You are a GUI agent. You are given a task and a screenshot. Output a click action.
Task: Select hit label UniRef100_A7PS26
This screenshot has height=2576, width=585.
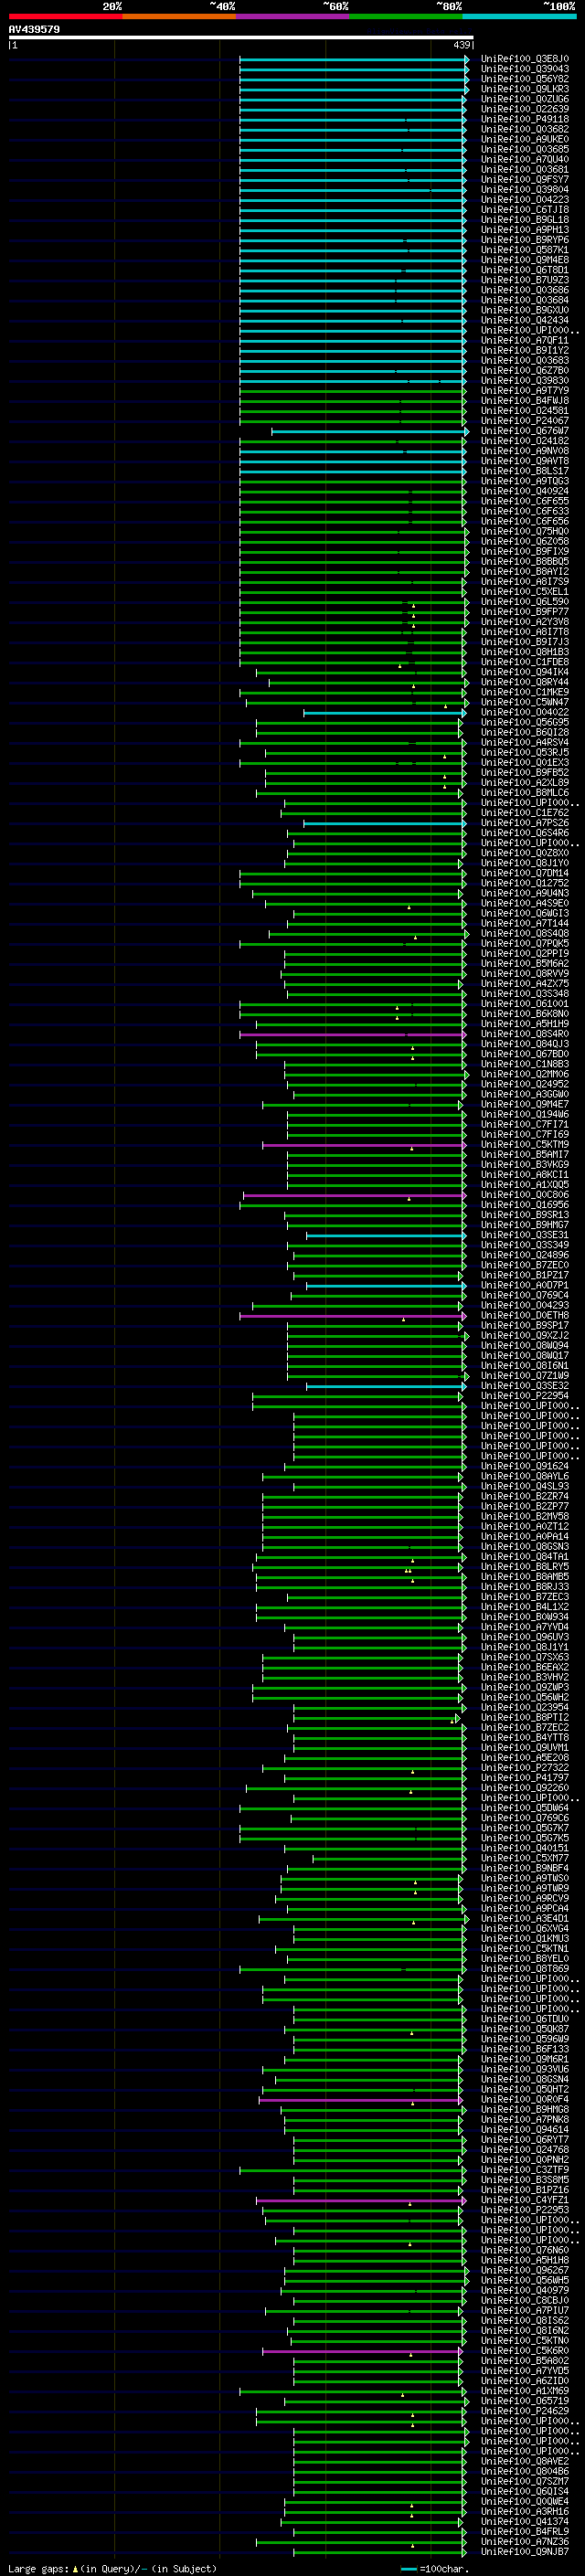(524, 823)
